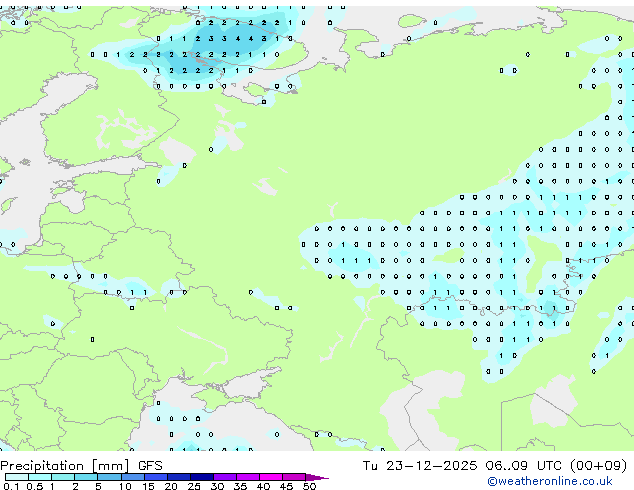Image resolution: width=634 pixels, height=490 pixels.
Task: Select the 25–30 mm dark blue swatch
Action: (202, 477)
